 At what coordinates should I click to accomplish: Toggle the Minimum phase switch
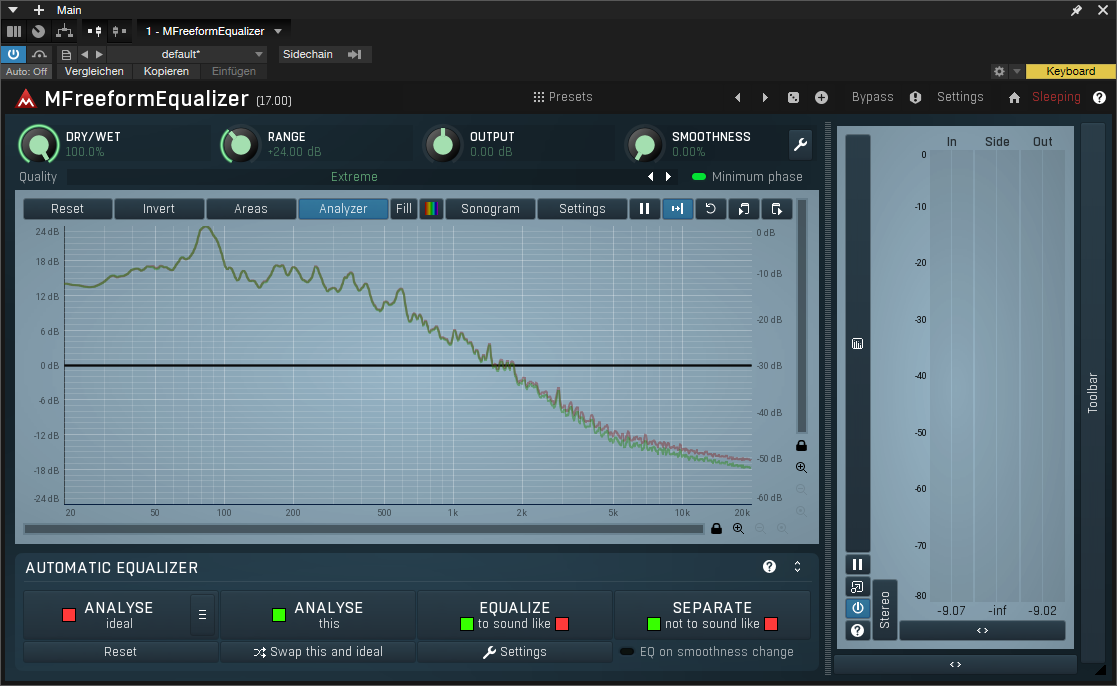(x=699, y=177)
